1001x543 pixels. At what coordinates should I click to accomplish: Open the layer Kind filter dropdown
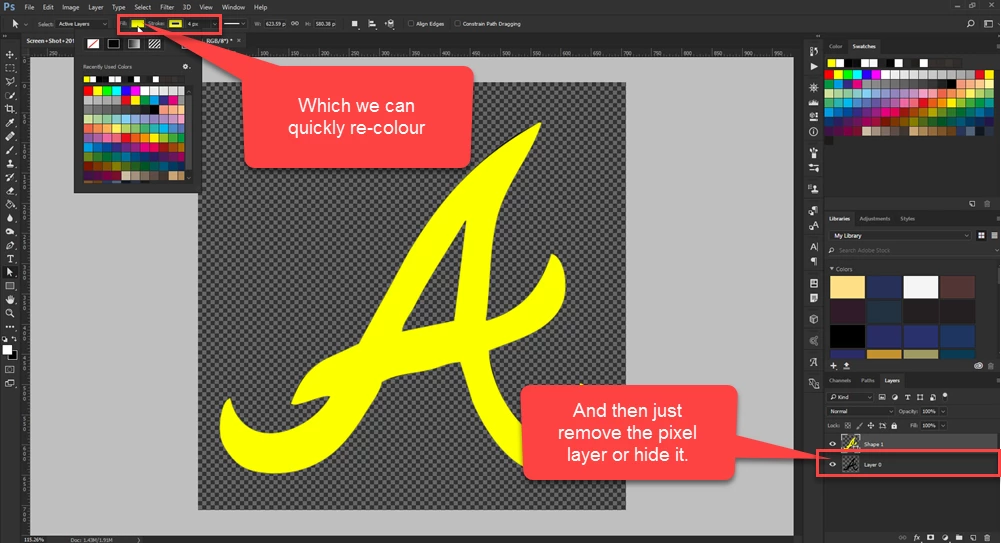click(x=851, y=397)
